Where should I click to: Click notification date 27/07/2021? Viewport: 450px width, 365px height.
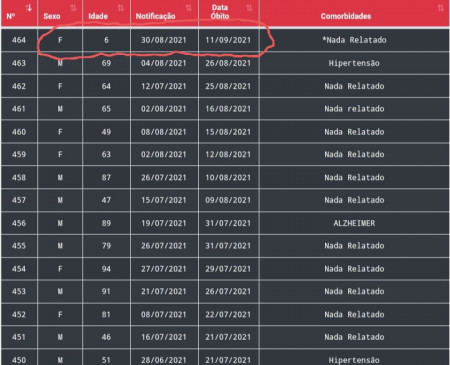coord(164,269)
